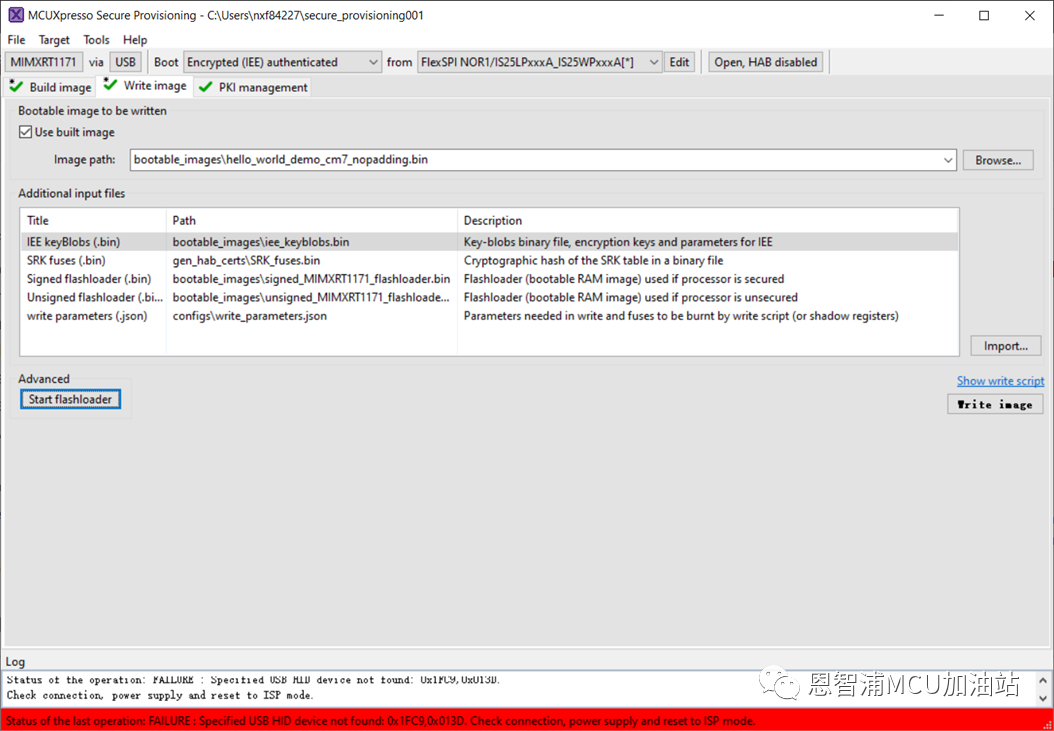Click scroll up arrow in Log panel
The height and width of the screenshot is (731, 1054).
[x=1043, y=679]
